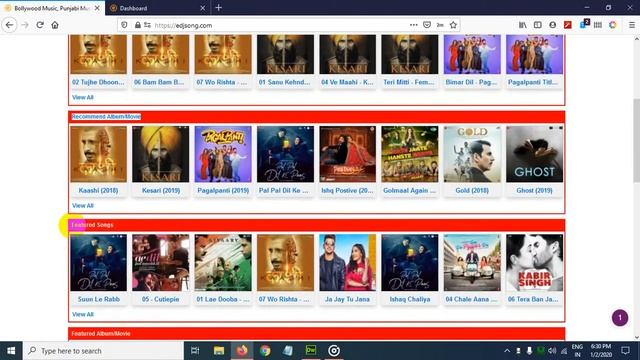Viewport: 640px width, 360px height.
Task: Save page to Pocket
Action: [427, 25]
